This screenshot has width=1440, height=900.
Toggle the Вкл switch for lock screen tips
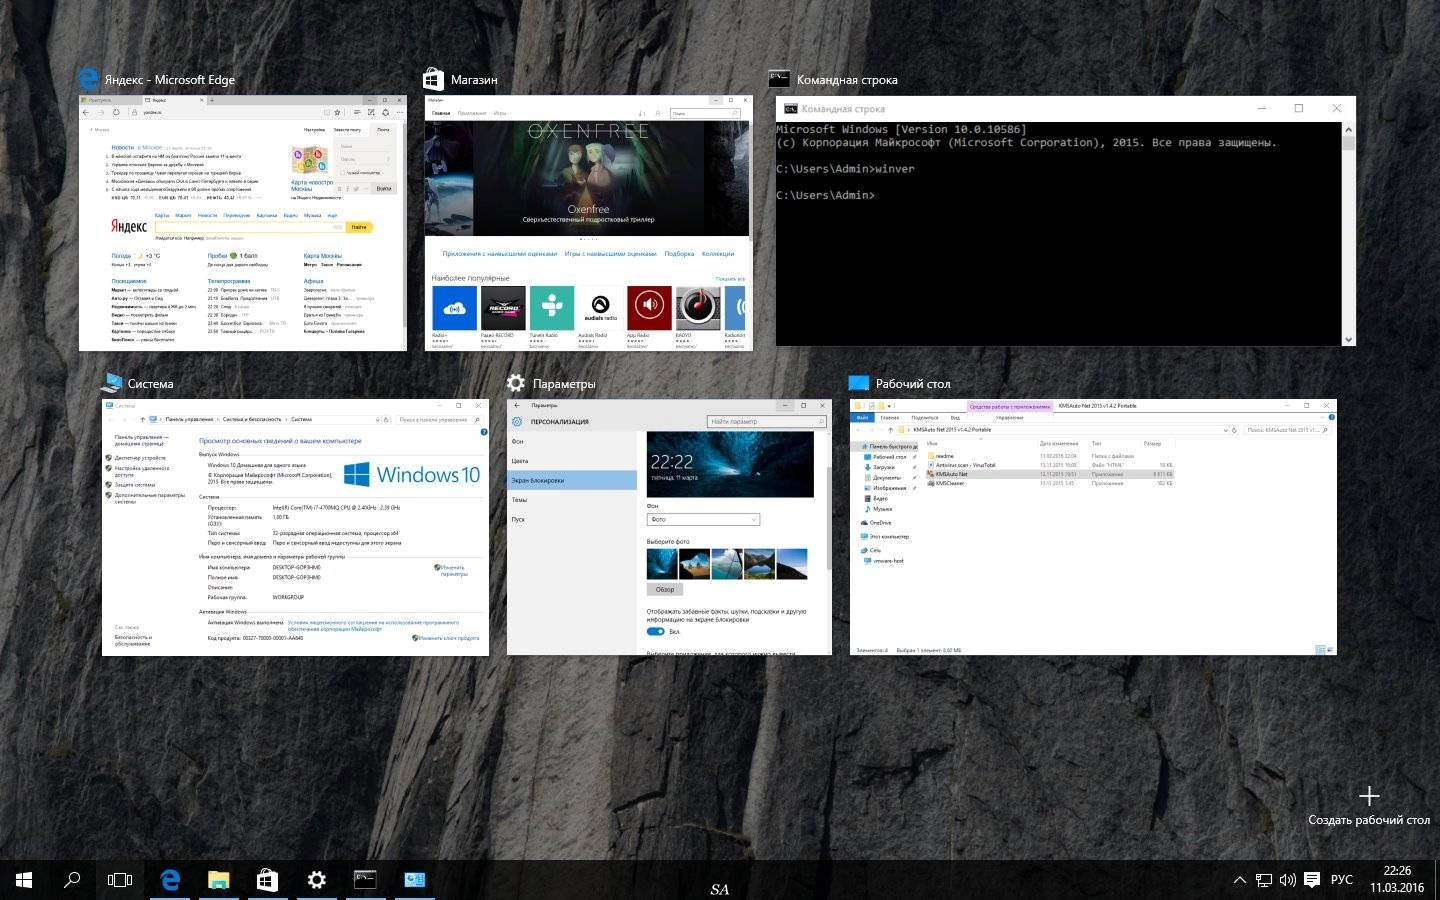[x=656, y=632]
